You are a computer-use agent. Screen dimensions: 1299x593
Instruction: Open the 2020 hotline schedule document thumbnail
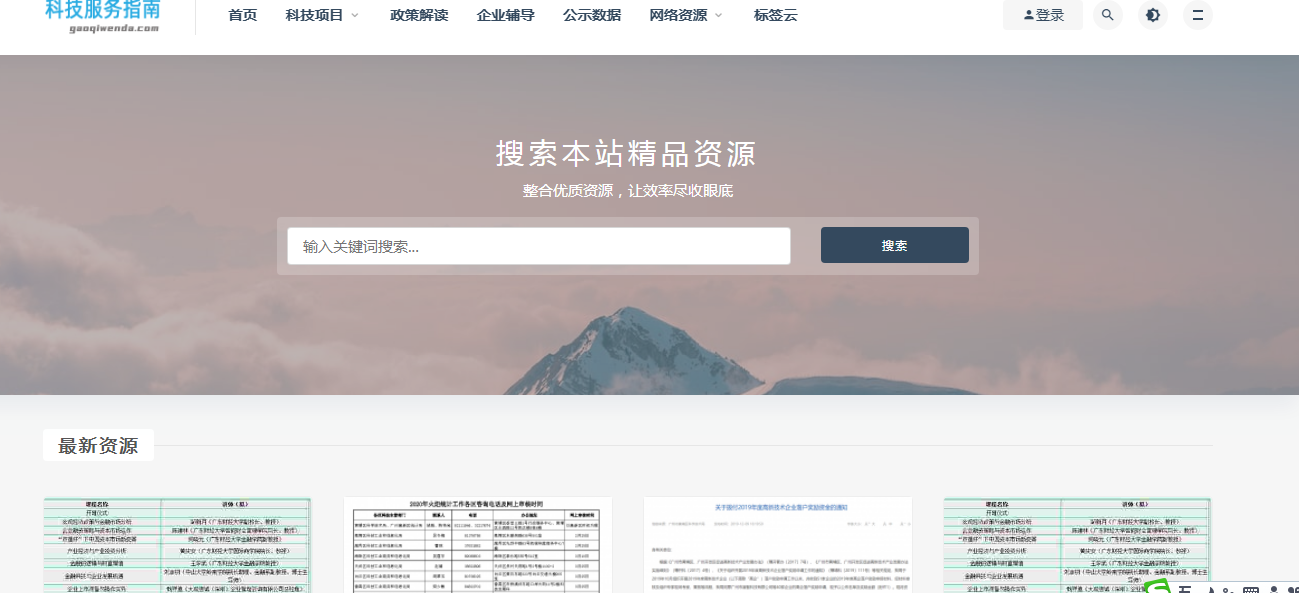pos(477,545)
